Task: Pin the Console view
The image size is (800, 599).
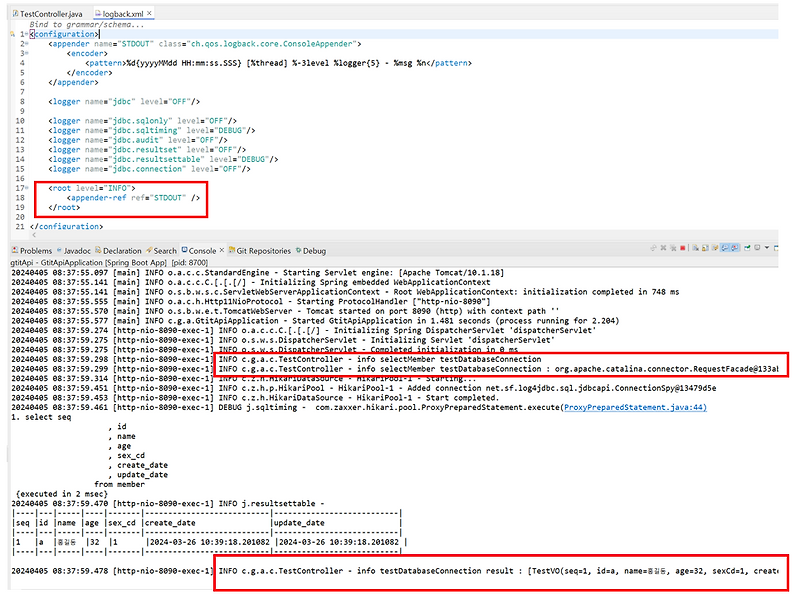Action: click(x=748, y=249)
